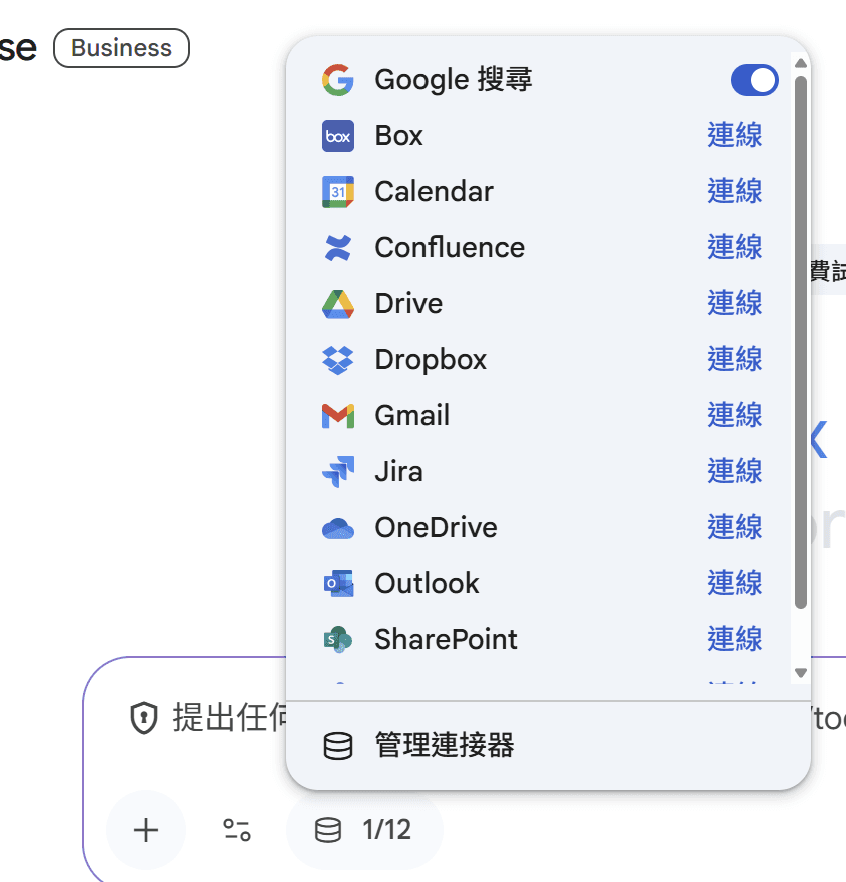846x882 pixels.
Task: Click the database icon beside 管理連接器
Action: 338,746
